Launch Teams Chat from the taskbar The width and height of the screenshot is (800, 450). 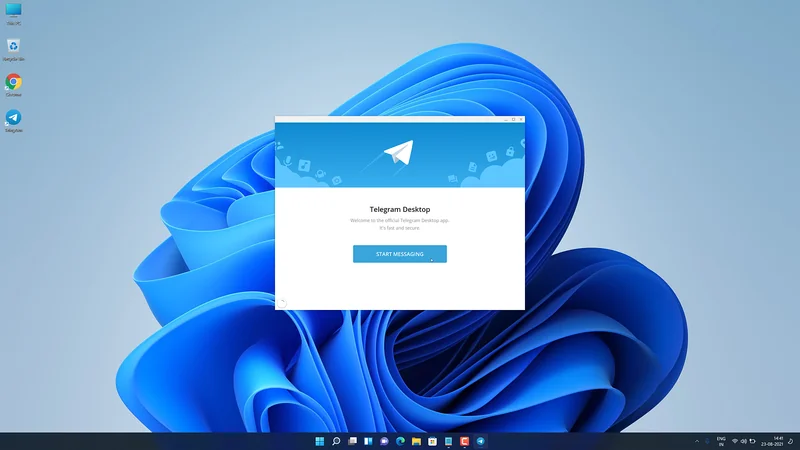(x=384, y=441)
